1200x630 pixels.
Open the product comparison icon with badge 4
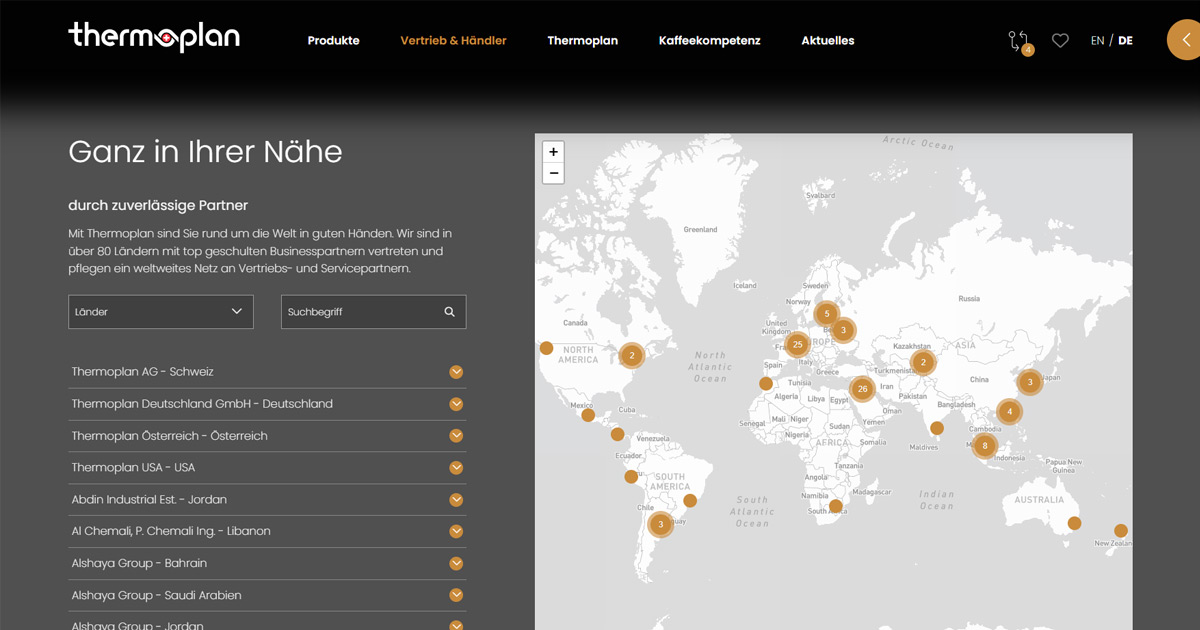click(1020, 42)
